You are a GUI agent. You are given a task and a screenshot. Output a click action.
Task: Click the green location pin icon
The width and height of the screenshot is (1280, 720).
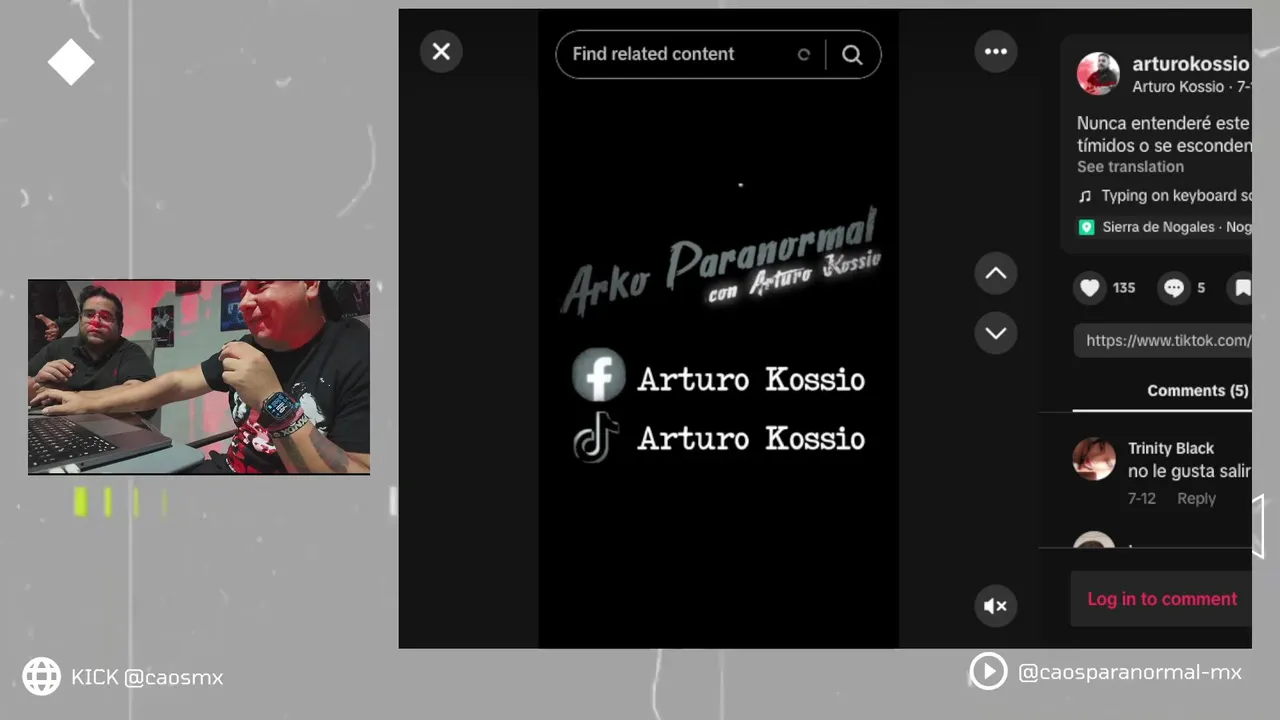[1087, 227]
